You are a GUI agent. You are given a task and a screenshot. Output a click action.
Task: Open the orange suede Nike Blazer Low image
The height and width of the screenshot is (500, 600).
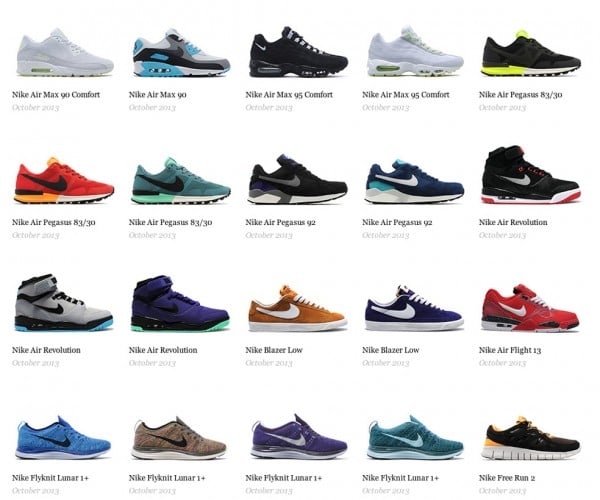298,308
